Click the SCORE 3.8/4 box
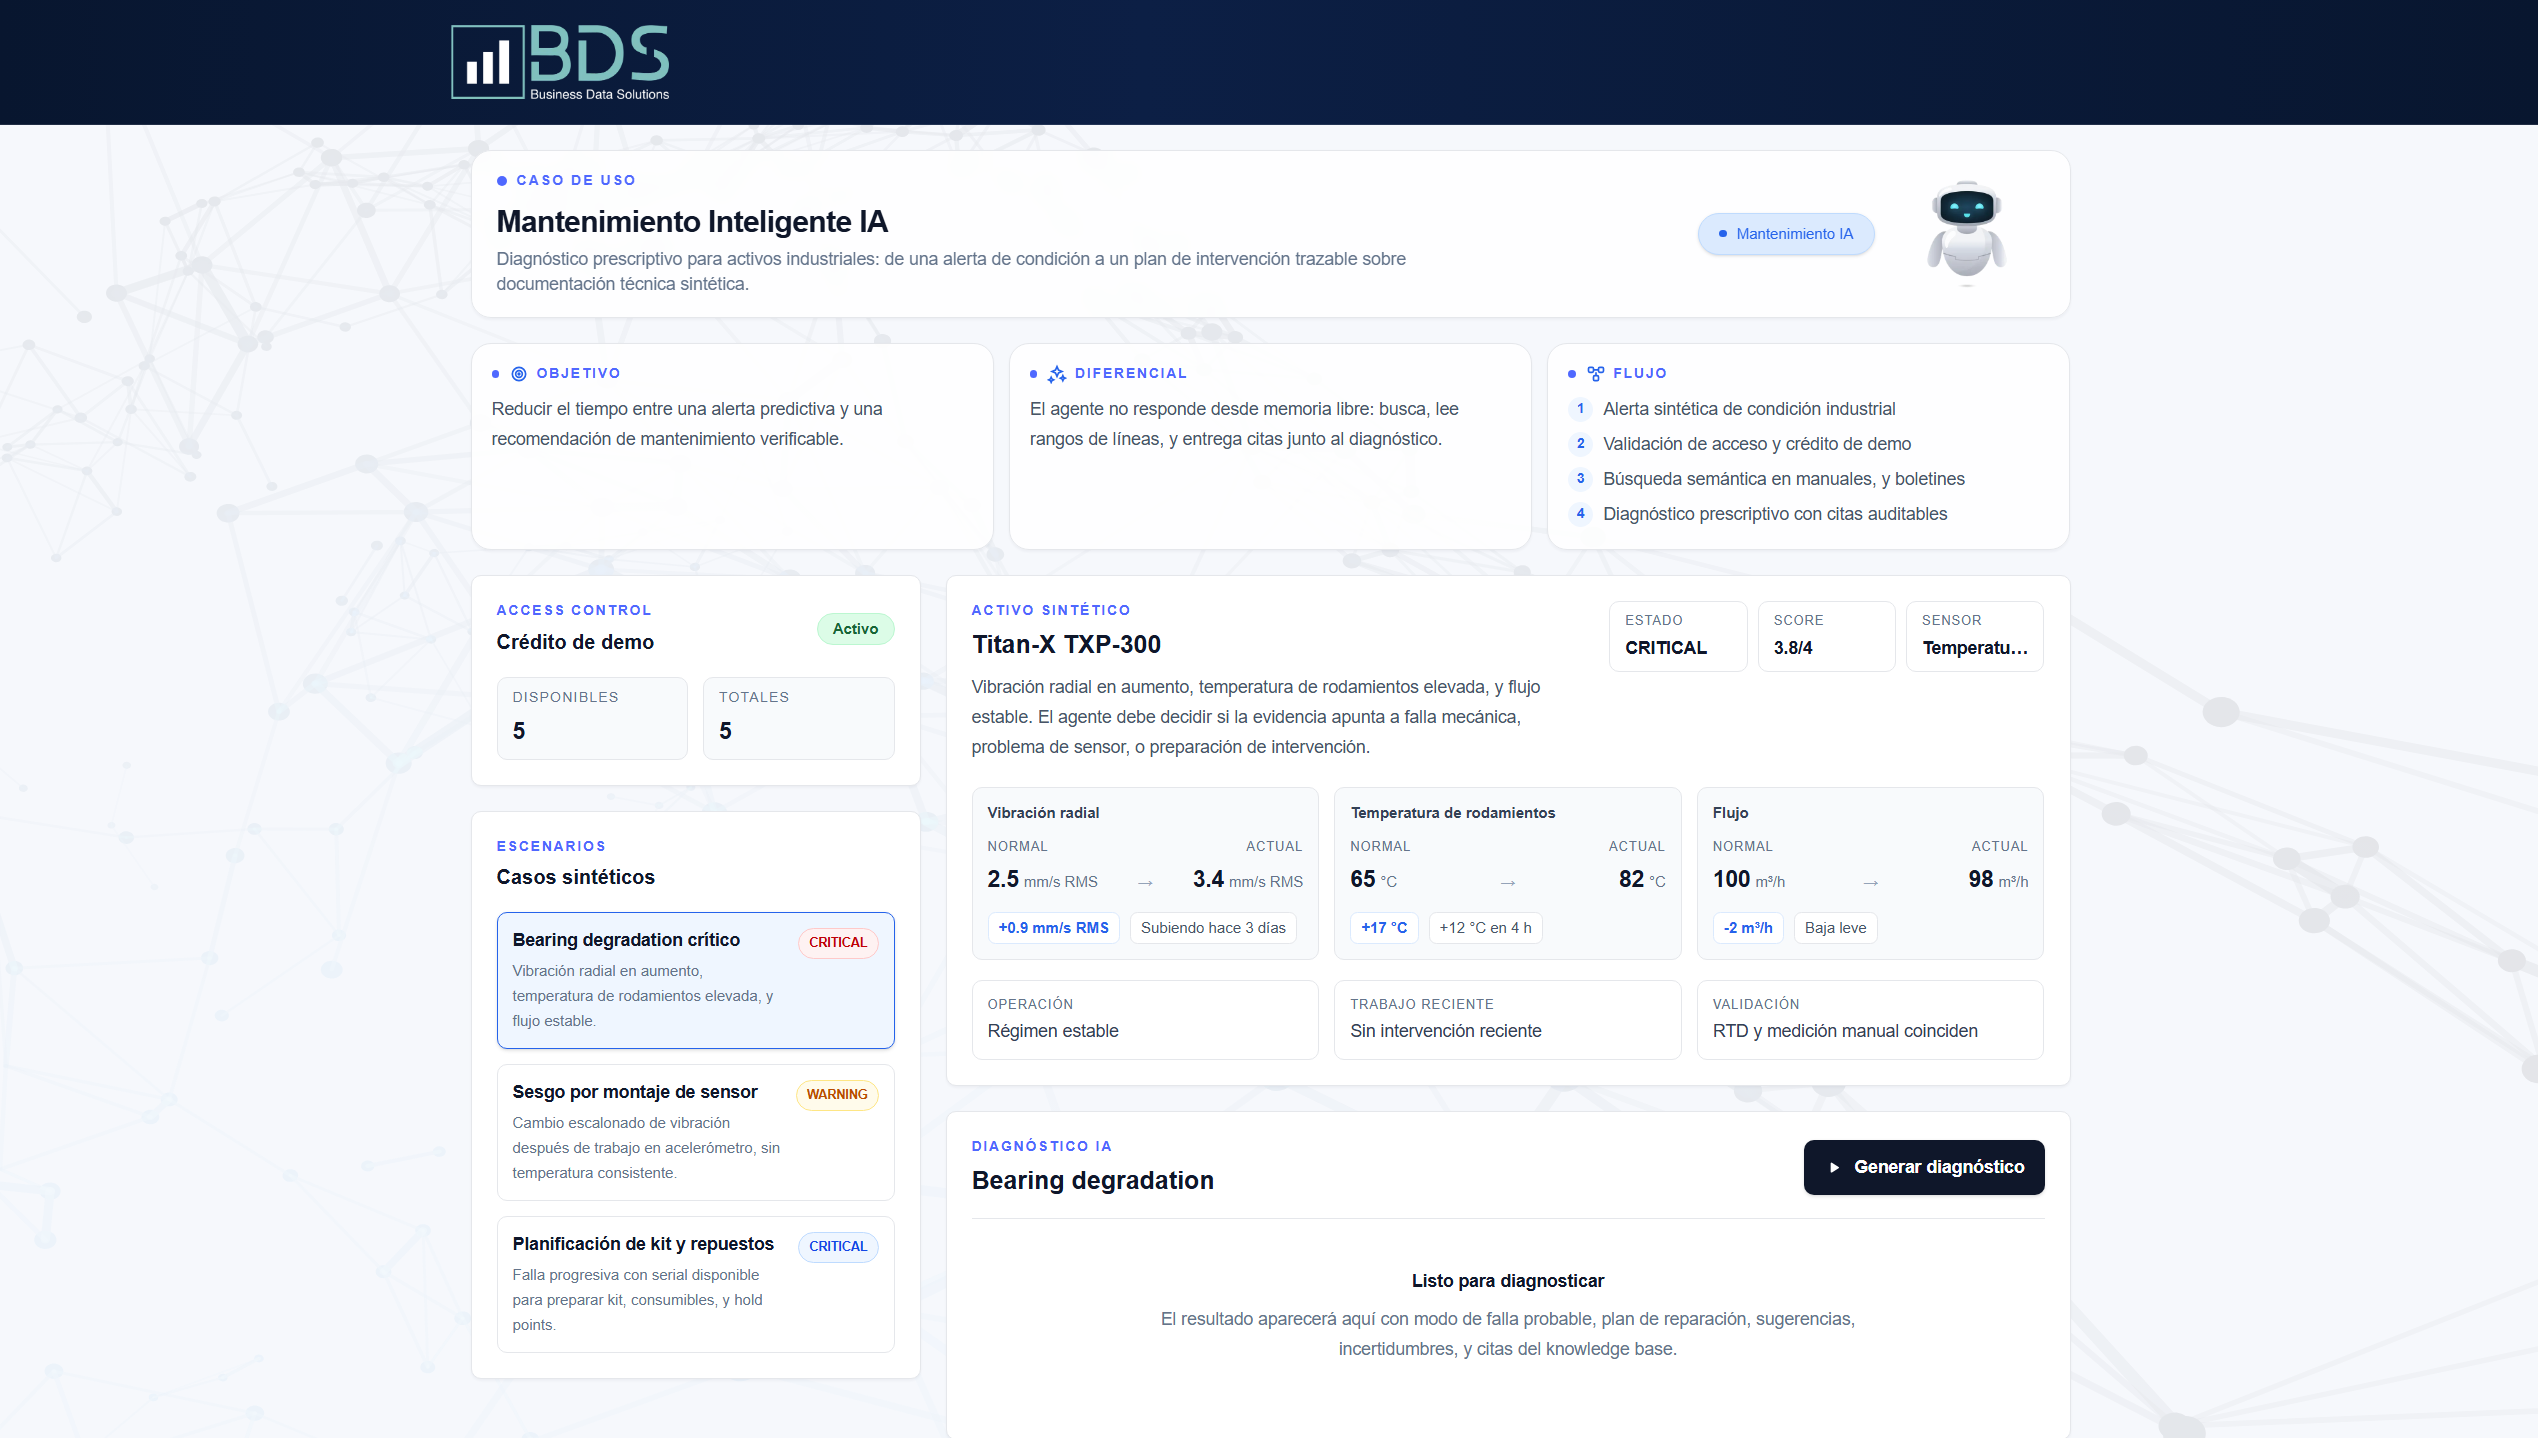Screen dimensions: 2538x1438 pos(1826,636)
